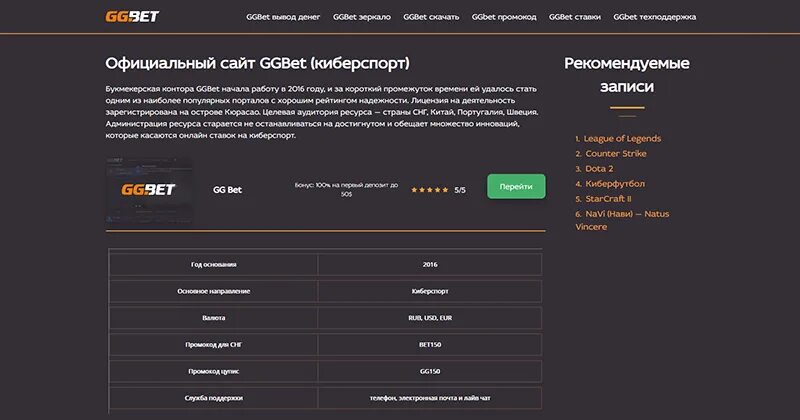The width and height of the screenshot is (800, 420).
Task: Click the RUB, USD, EUR table cell
Action: [430, 318]
